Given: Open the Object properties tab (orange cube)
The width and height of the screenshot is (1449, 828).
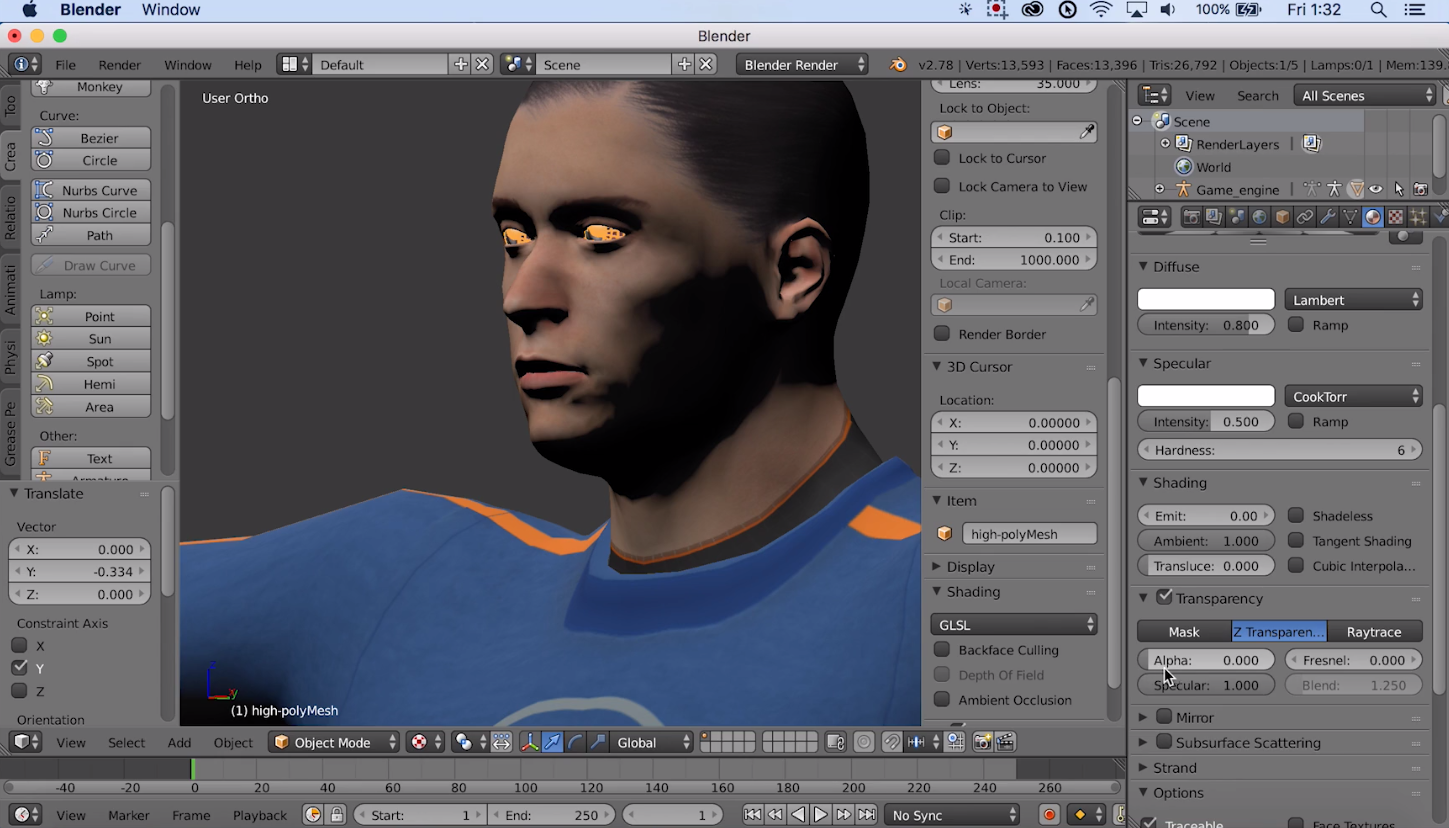Looking at the screenshot, I should 1282,217.
